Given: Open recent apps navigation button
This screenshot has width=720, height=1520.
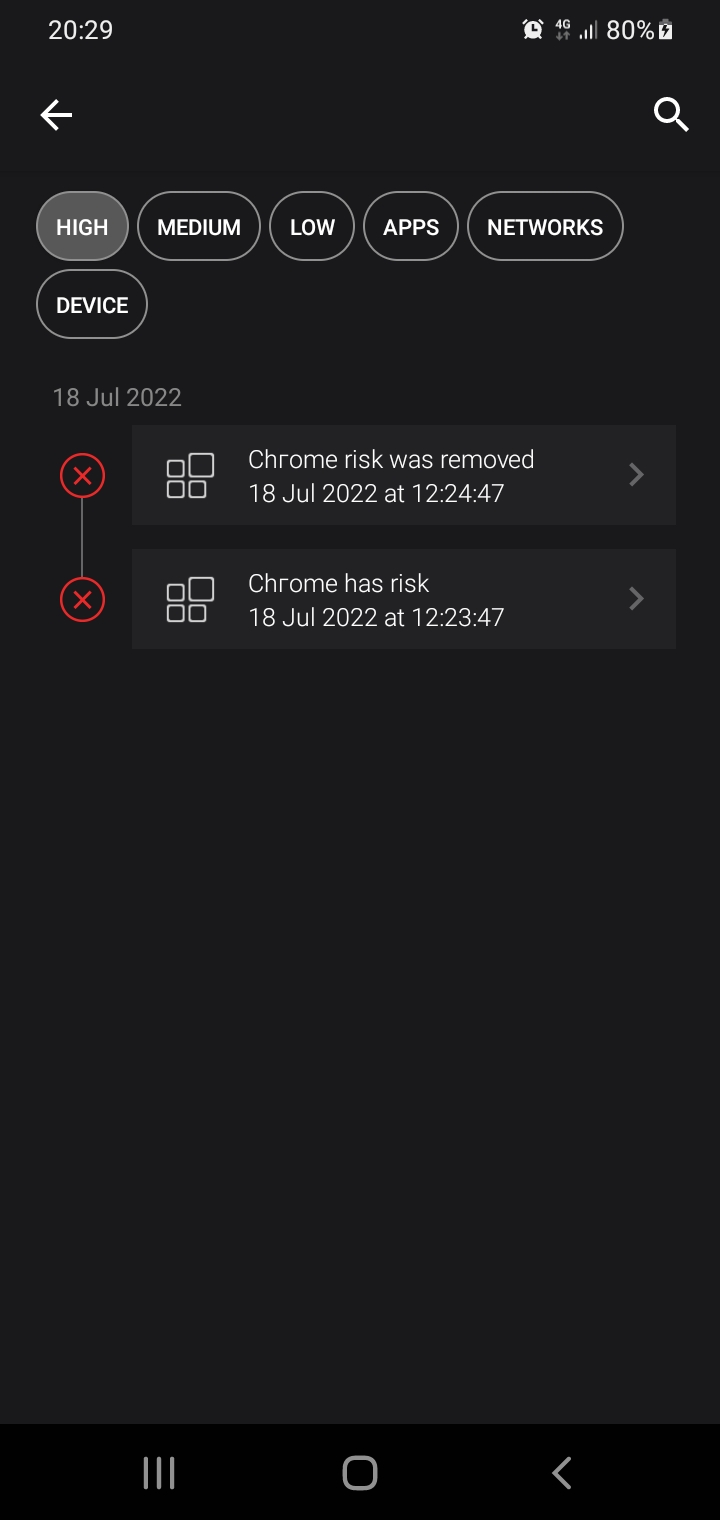Looking at the screenshot, I should coord(159,1472).
